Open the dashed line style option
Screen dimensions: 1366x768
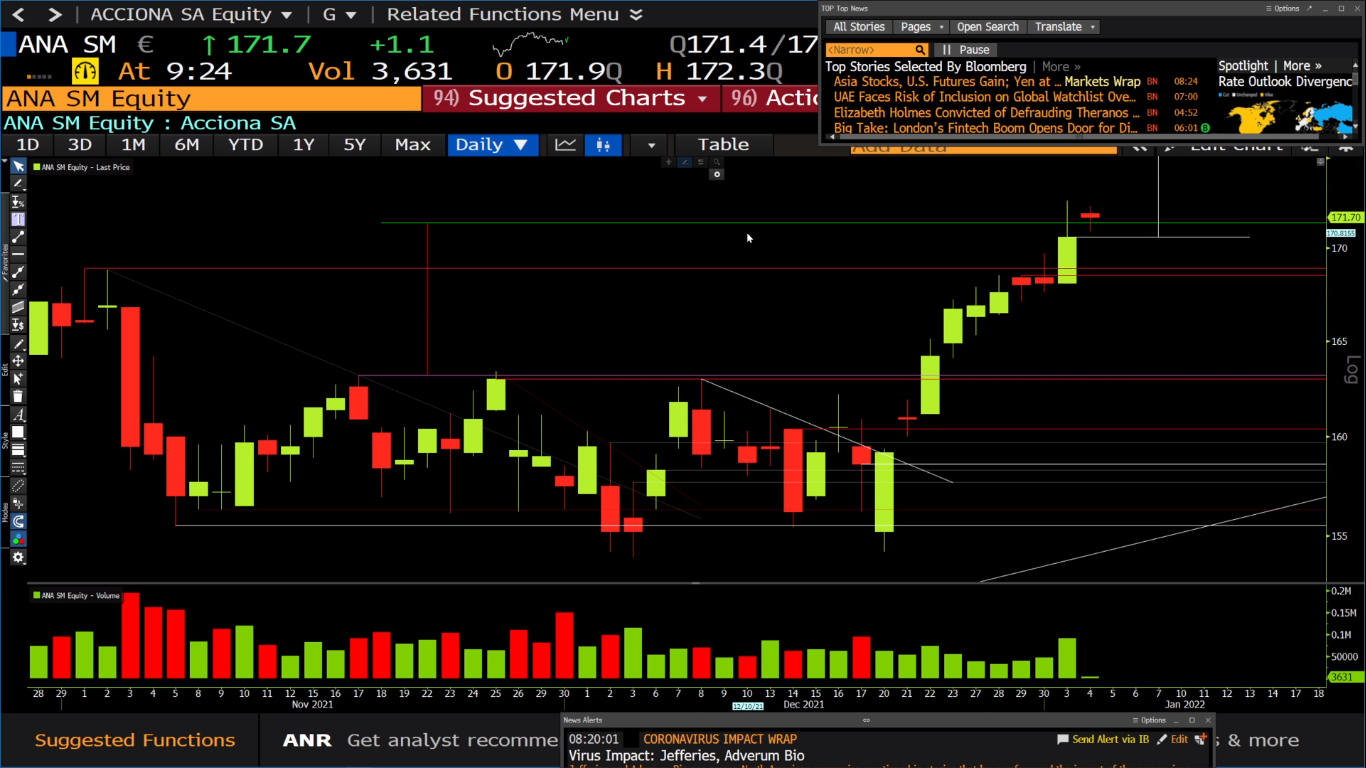(x=18, y=469)
